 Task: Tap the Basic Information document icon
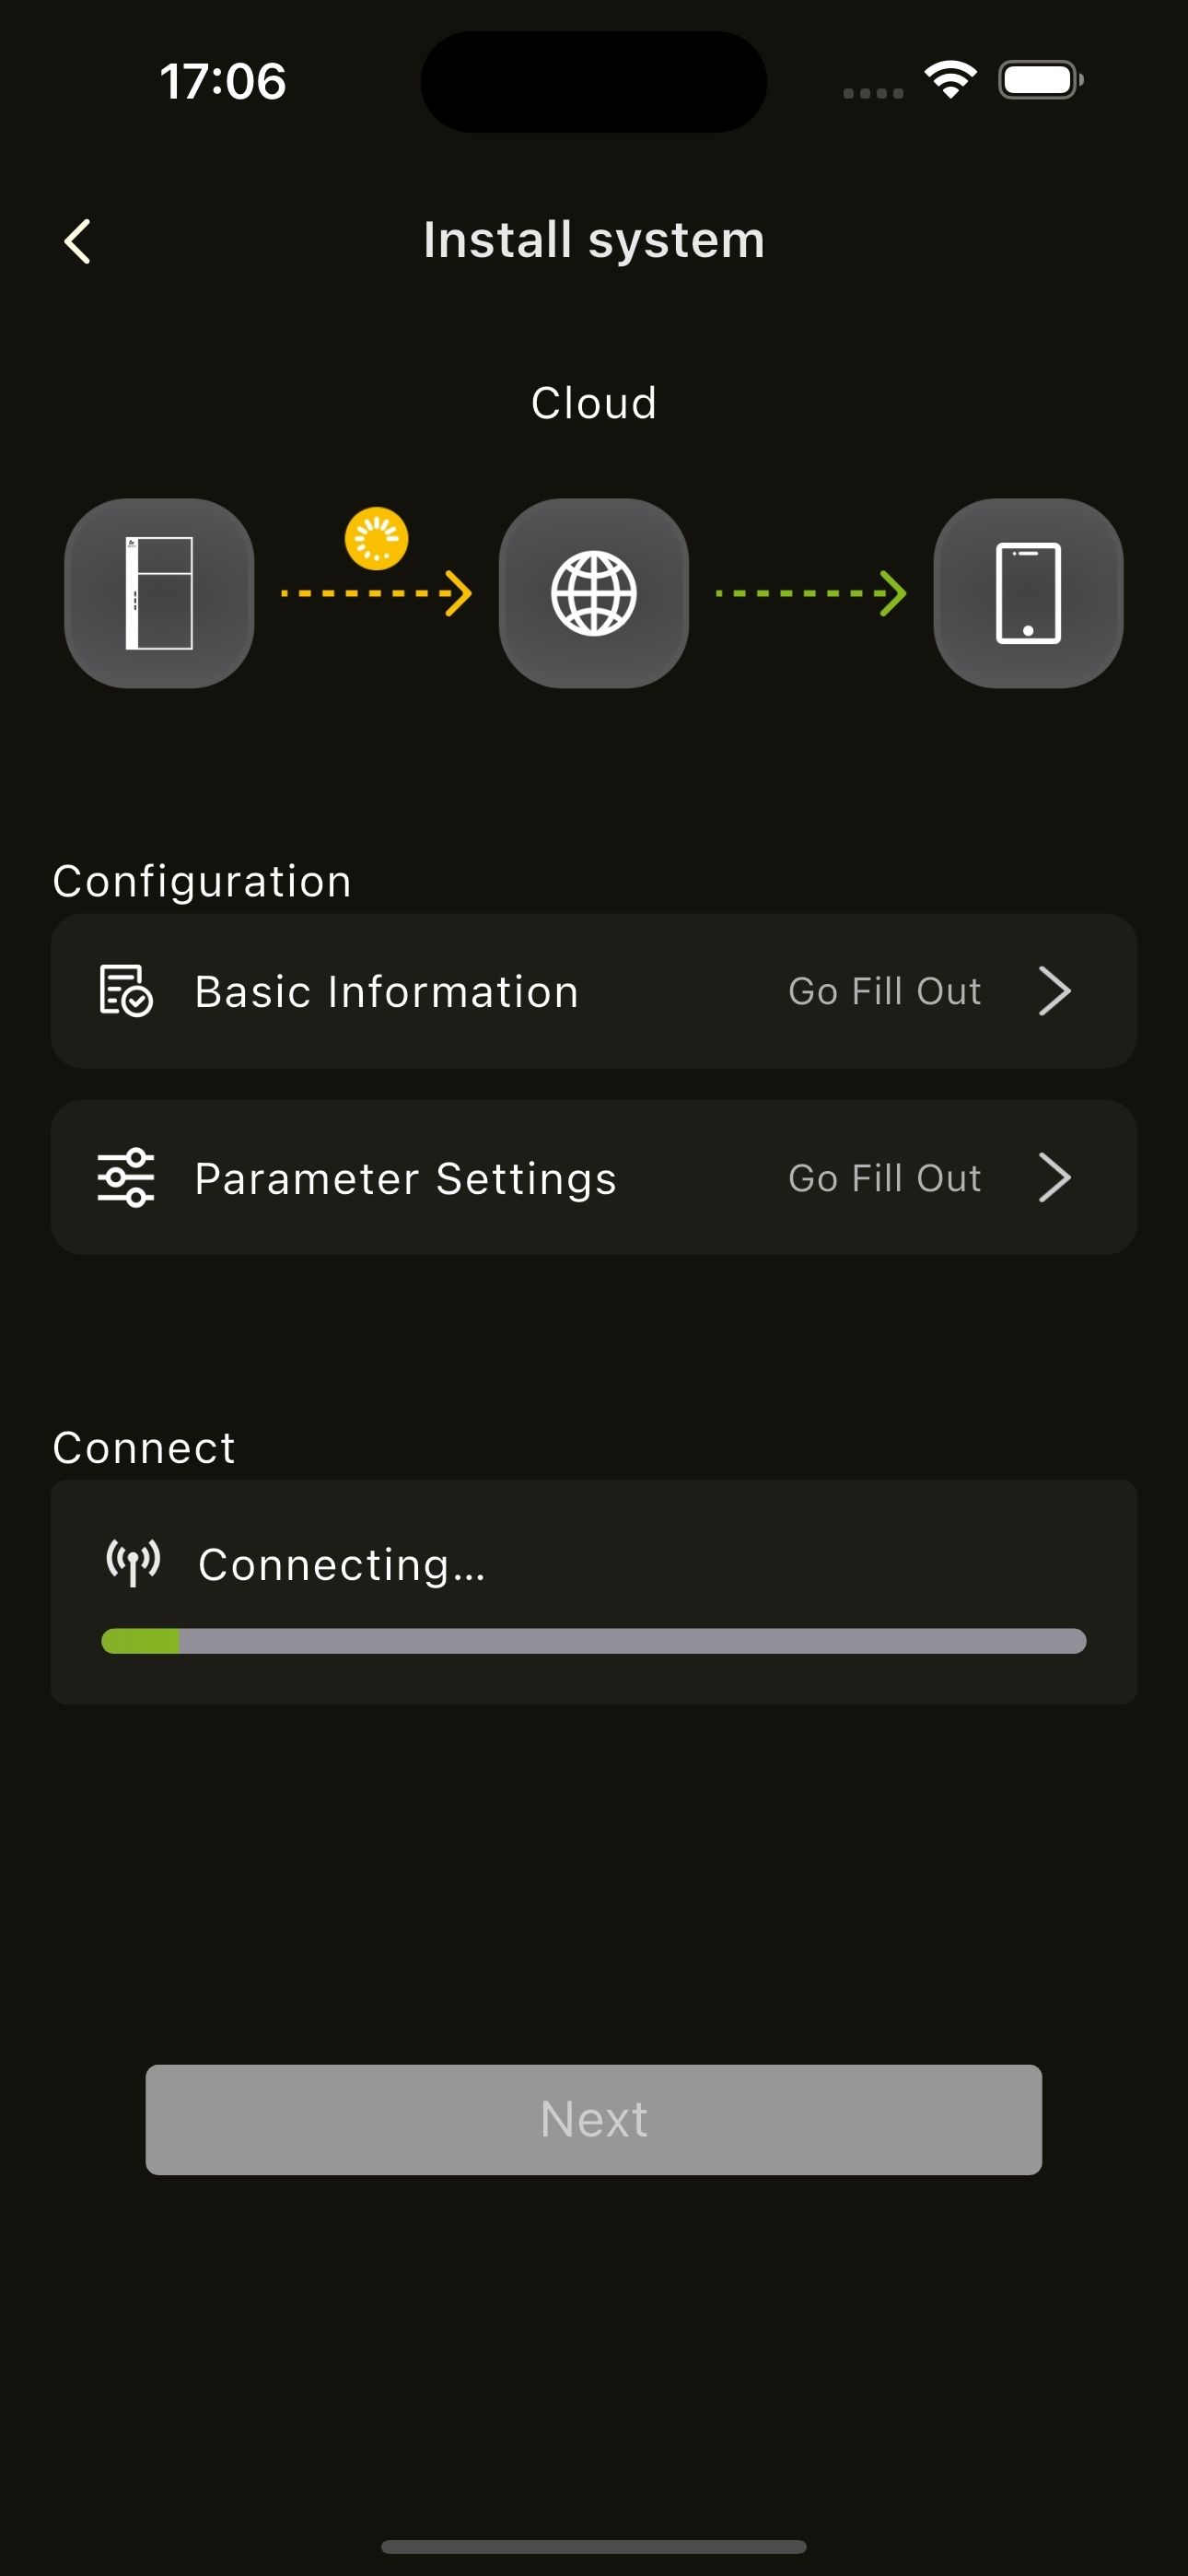(x=126, y=991)
